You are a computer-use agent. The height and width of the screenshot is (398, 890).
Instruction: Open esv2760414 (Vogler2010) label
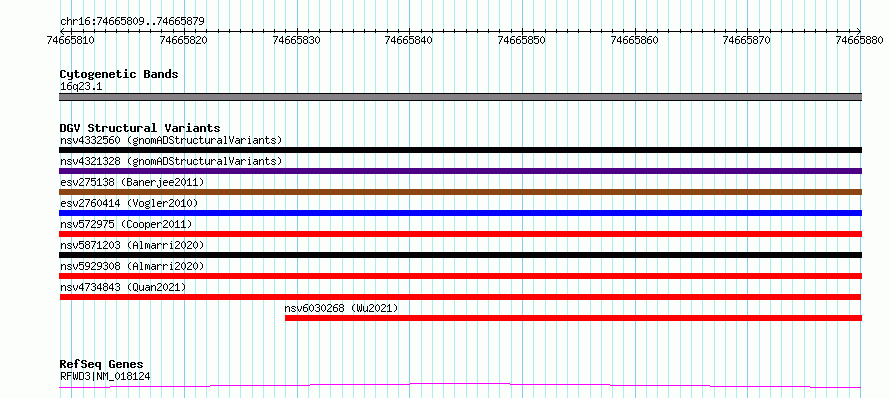[x=129, y=203]
